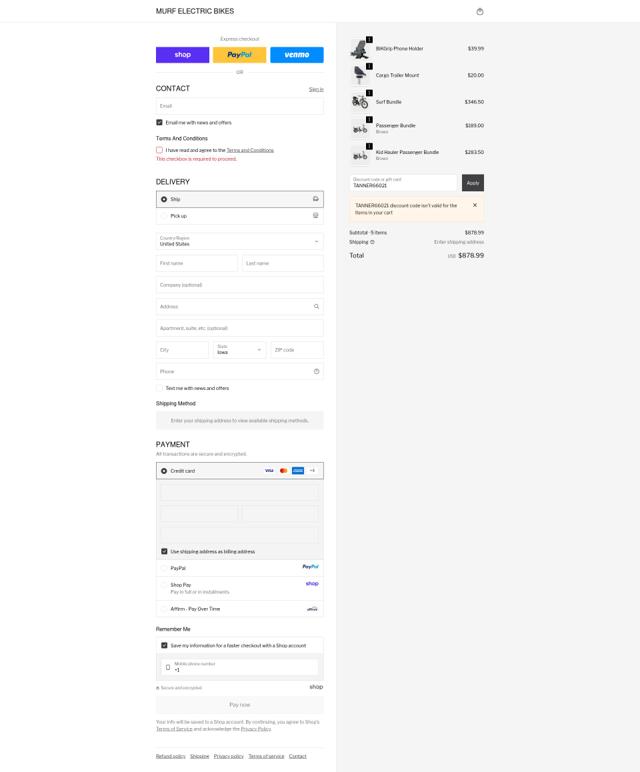This screenshot has width=640, height=772.
Task: Open the shopping bag cart icon
Action: (480, 11)
